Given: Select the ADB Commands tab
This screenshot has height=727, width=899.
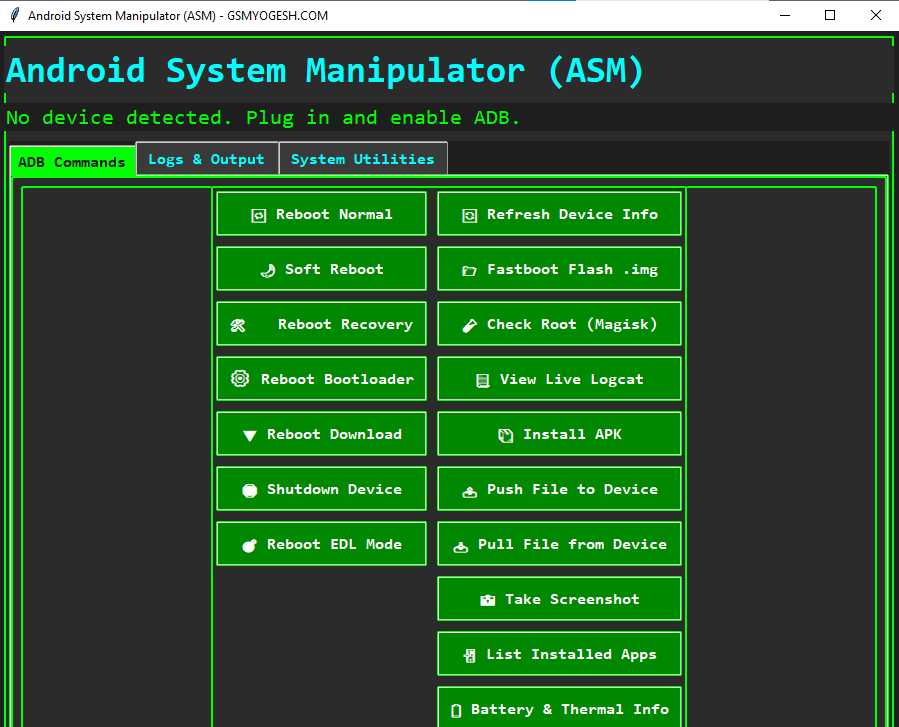Looking at the screenshot, I should [71, 161].
